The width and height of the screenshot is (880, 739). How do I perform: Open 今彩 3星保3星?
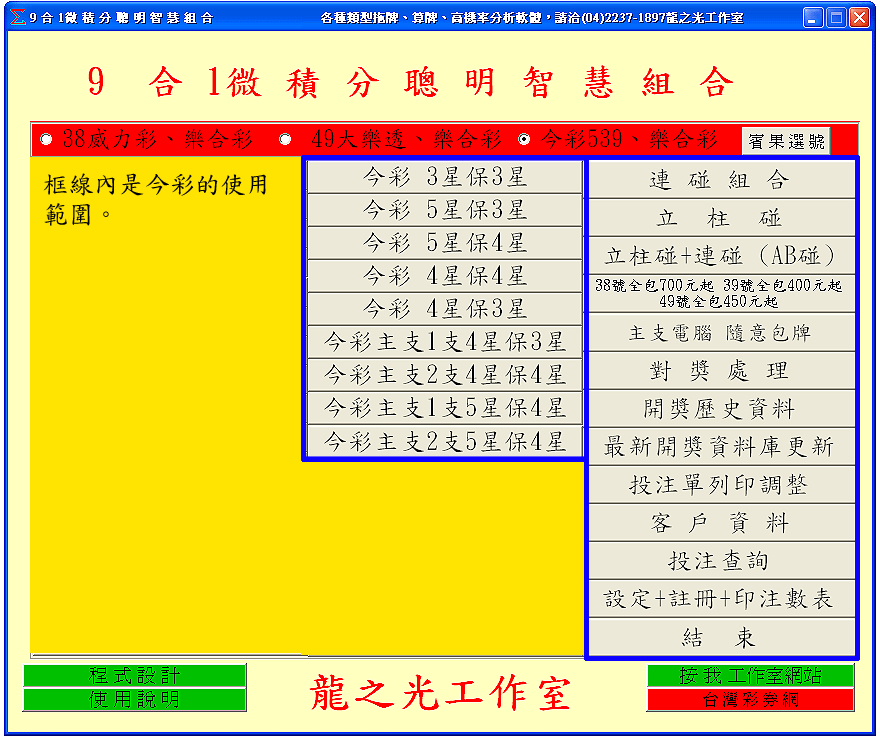444,177
